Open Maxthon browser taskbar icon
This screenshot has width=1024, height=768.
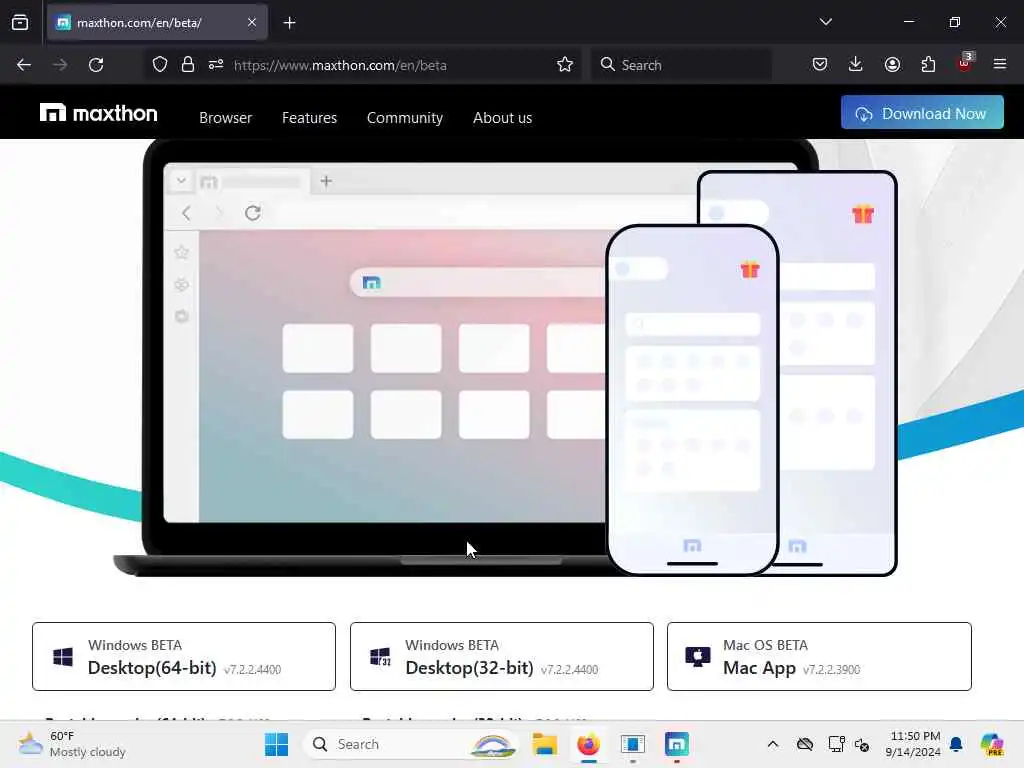click(677, 744)
